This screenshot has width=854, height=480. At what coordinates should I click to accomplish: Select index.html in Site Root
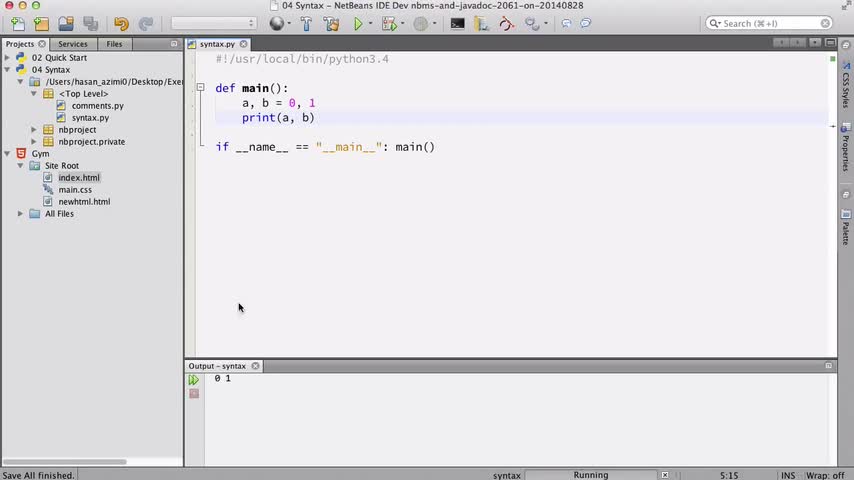(x=79, y=178)
